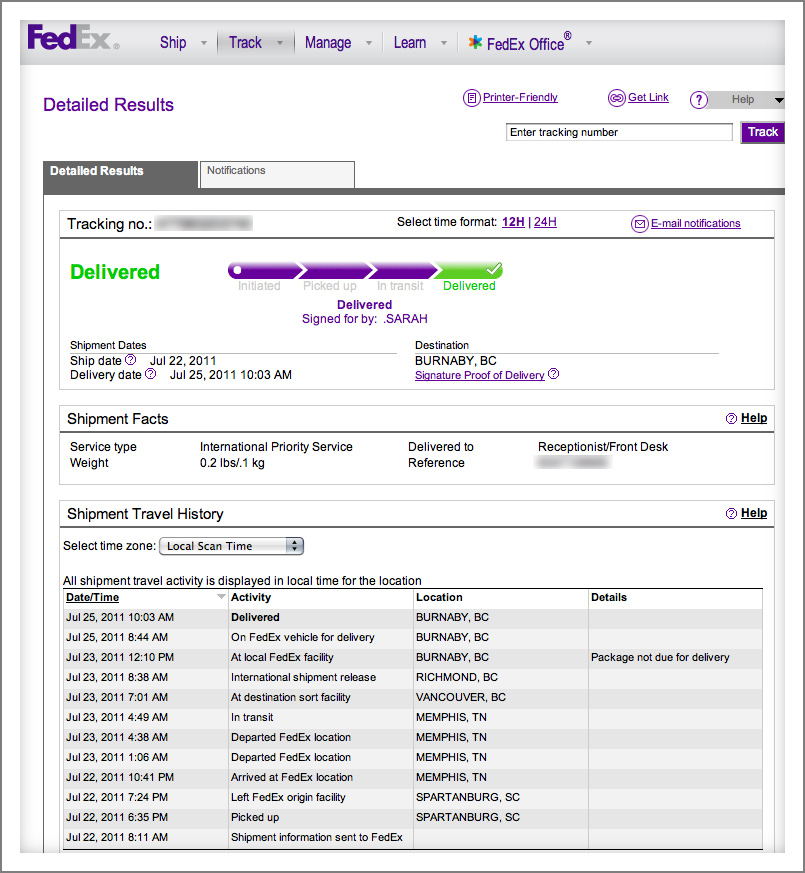Click the Initiated progress segment
This screenshot has height=873, width=805.
click(x=264, y=271)
